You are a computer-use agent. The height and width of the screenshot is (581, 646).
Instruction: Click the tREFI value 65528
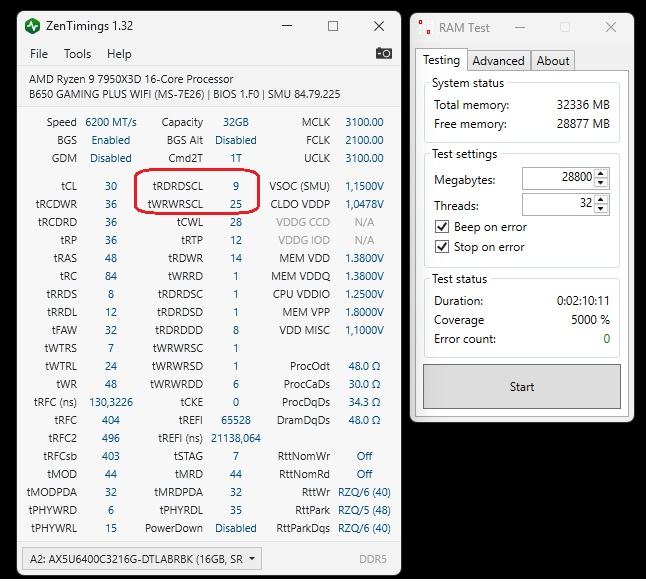236,420
